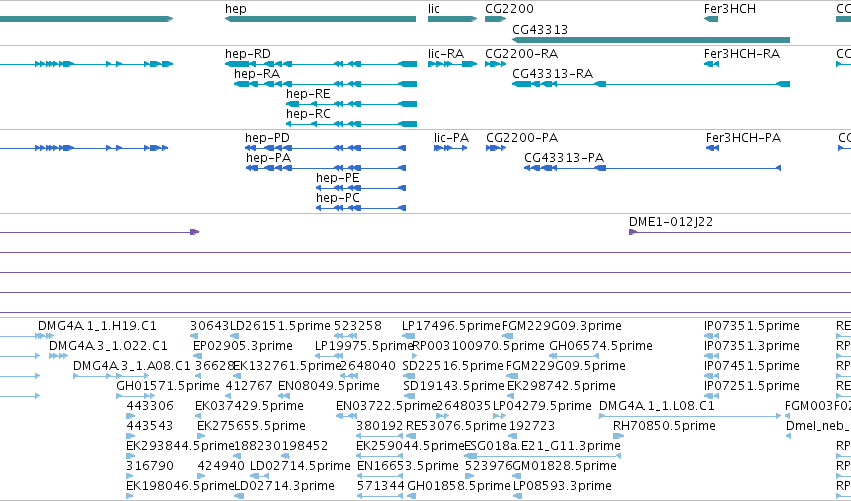Screen dimensions: 851x501
Task: Click the LD02714.5prime label
Action: (300, 466)
